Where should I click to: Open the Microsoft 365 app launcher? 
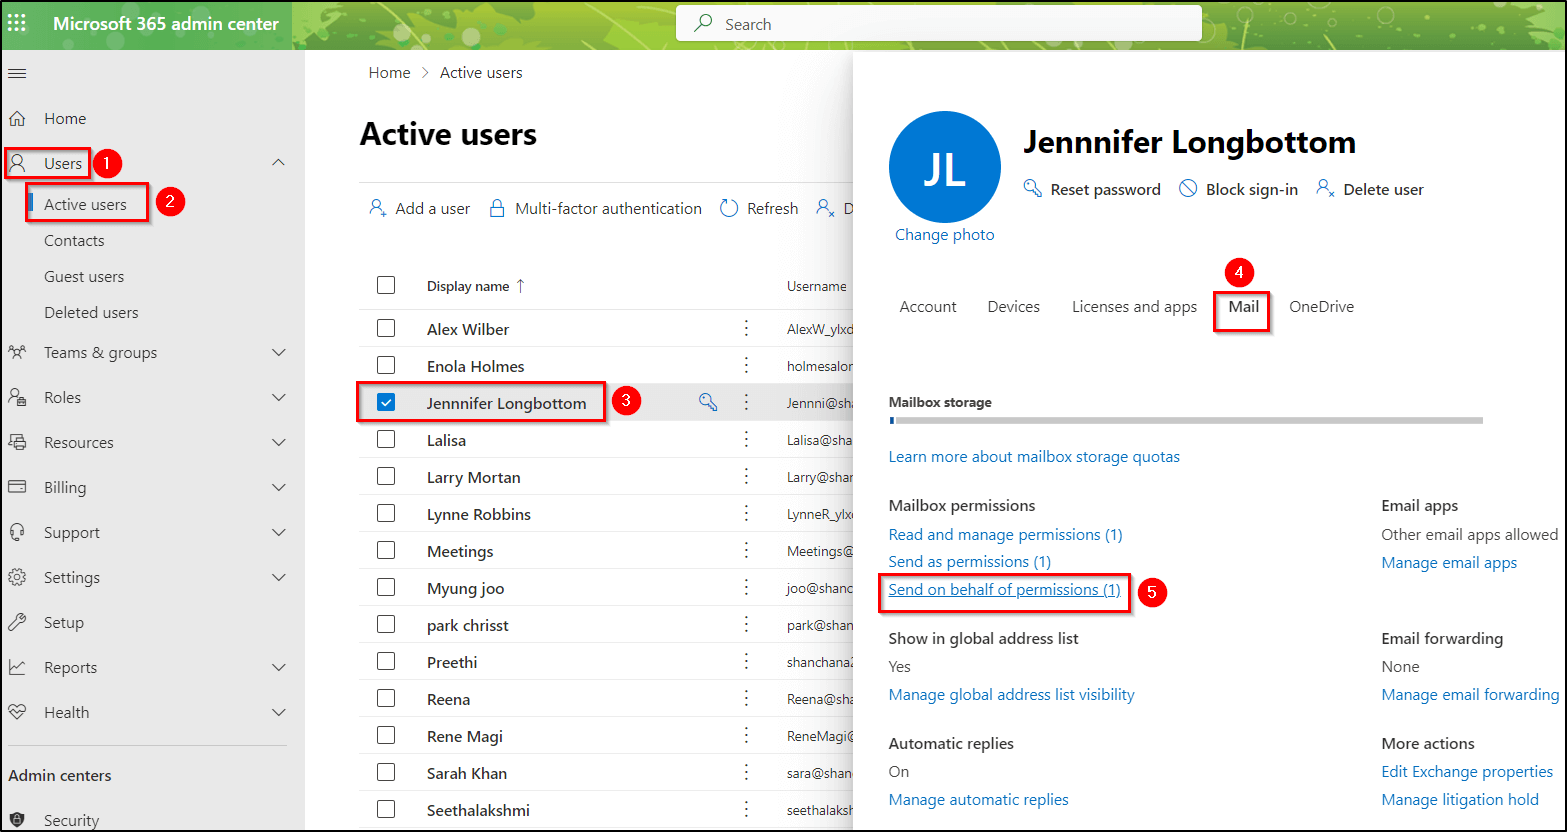(x=16, y=22)
